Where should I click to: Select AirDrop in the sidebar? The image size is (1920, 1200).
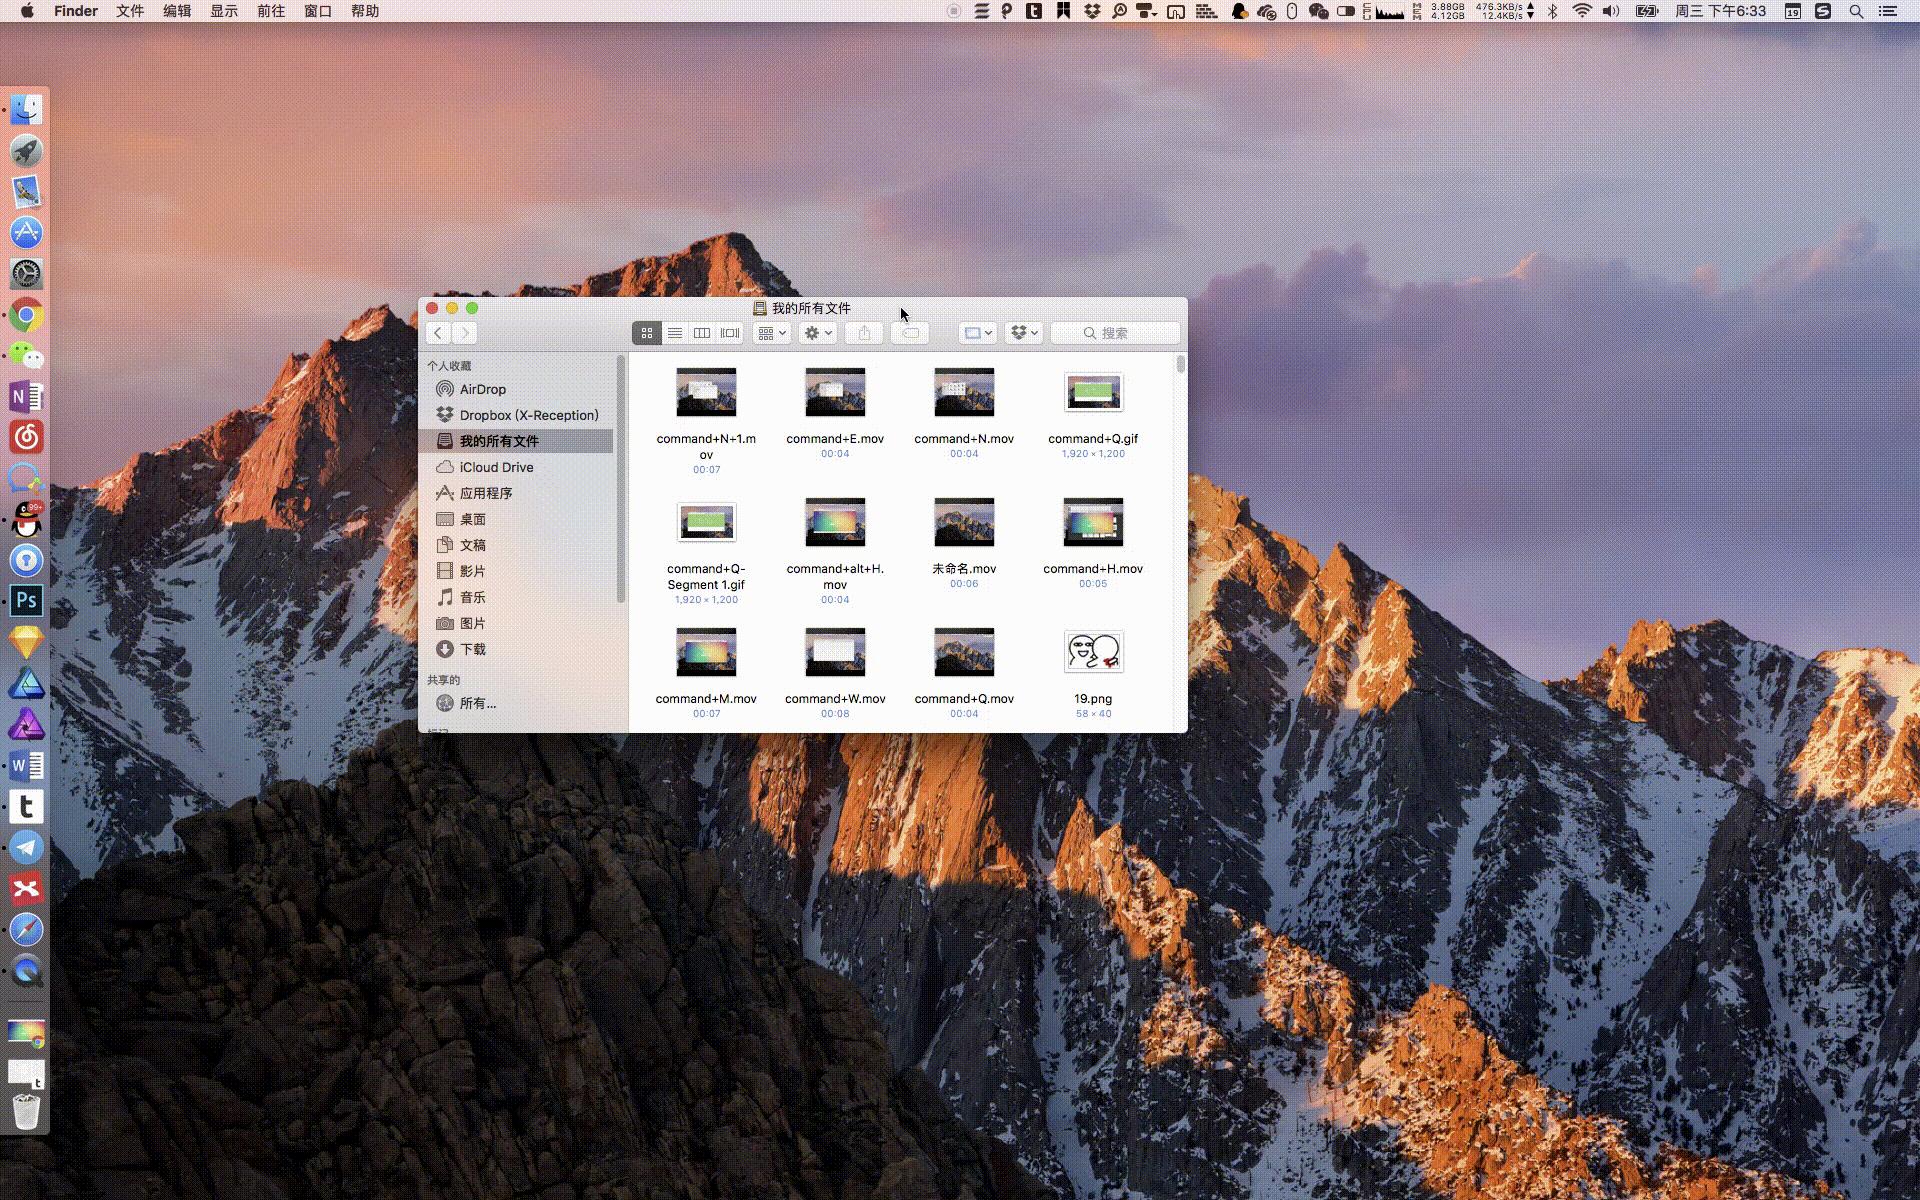(483, 389)
